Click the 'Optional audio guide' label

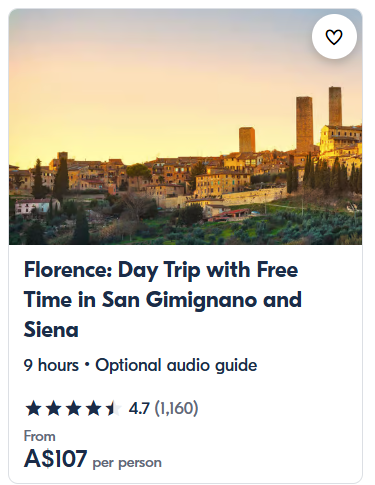[176, 365]
